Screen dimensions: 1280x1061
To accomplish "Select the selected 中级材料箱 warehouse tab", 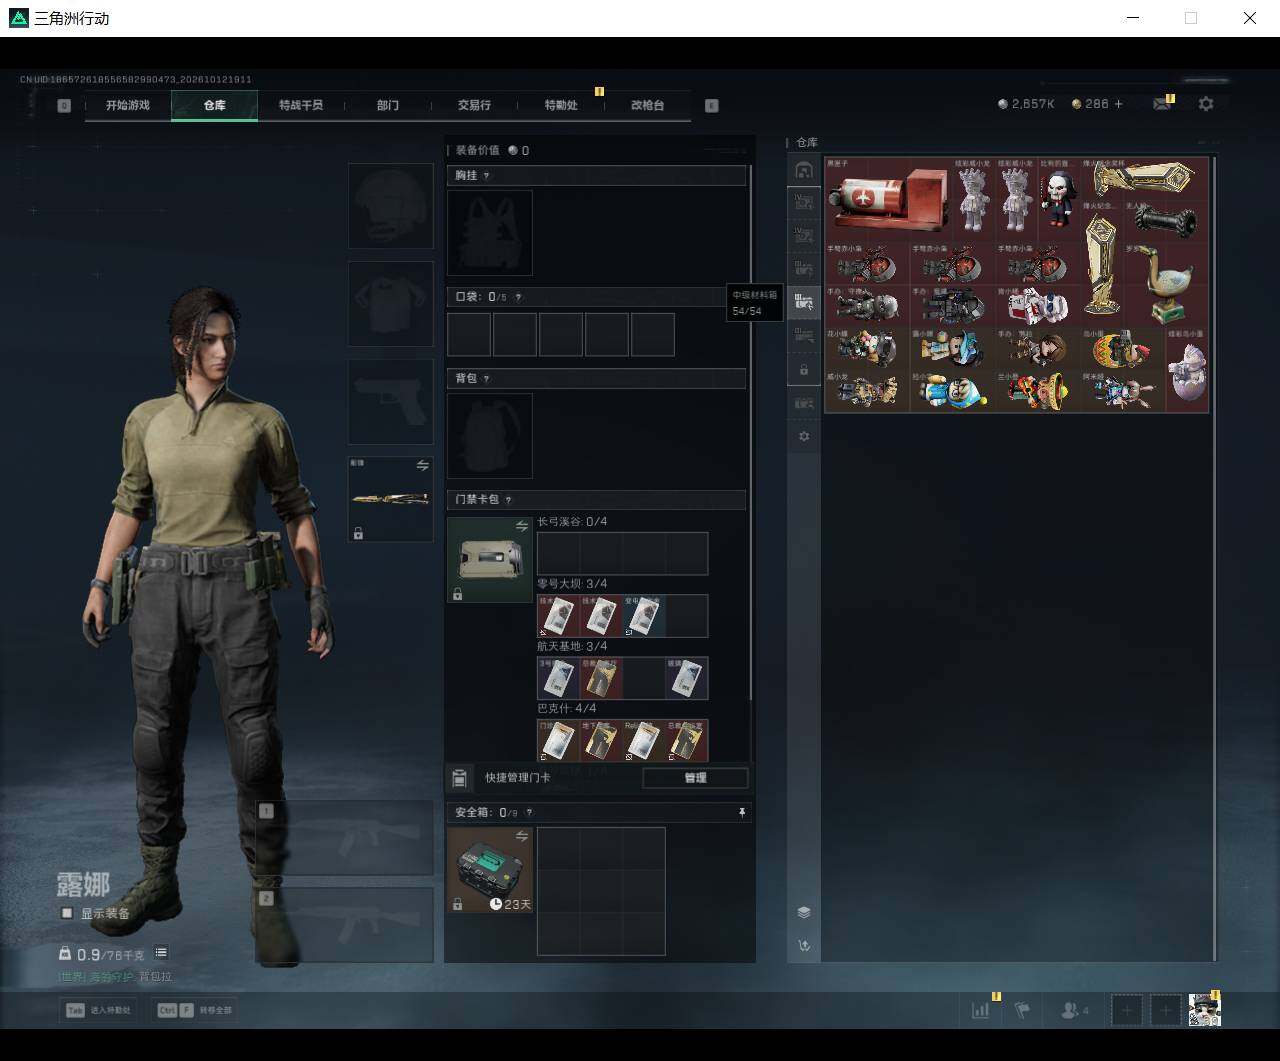I will click(804, 301).
